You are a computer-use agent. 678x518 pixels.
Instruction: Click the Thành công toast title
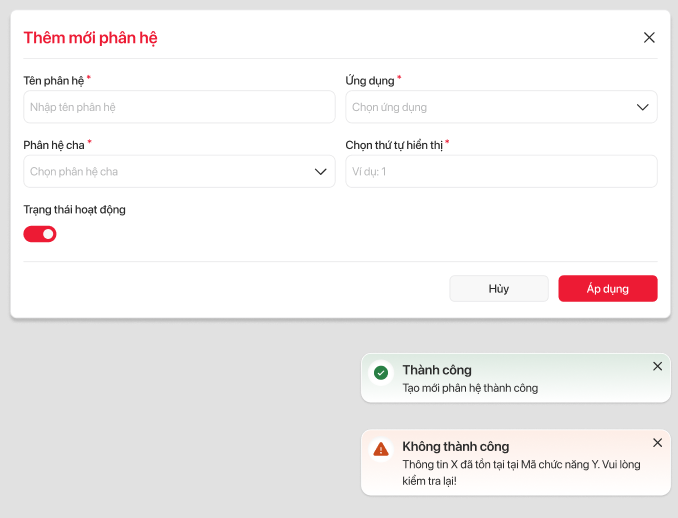pyautogui.click(x=437, y=370)
